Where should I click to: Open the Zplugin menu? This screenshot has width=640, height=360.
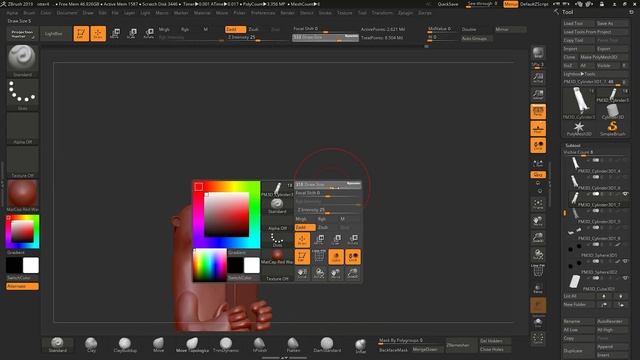click(405, 13)
